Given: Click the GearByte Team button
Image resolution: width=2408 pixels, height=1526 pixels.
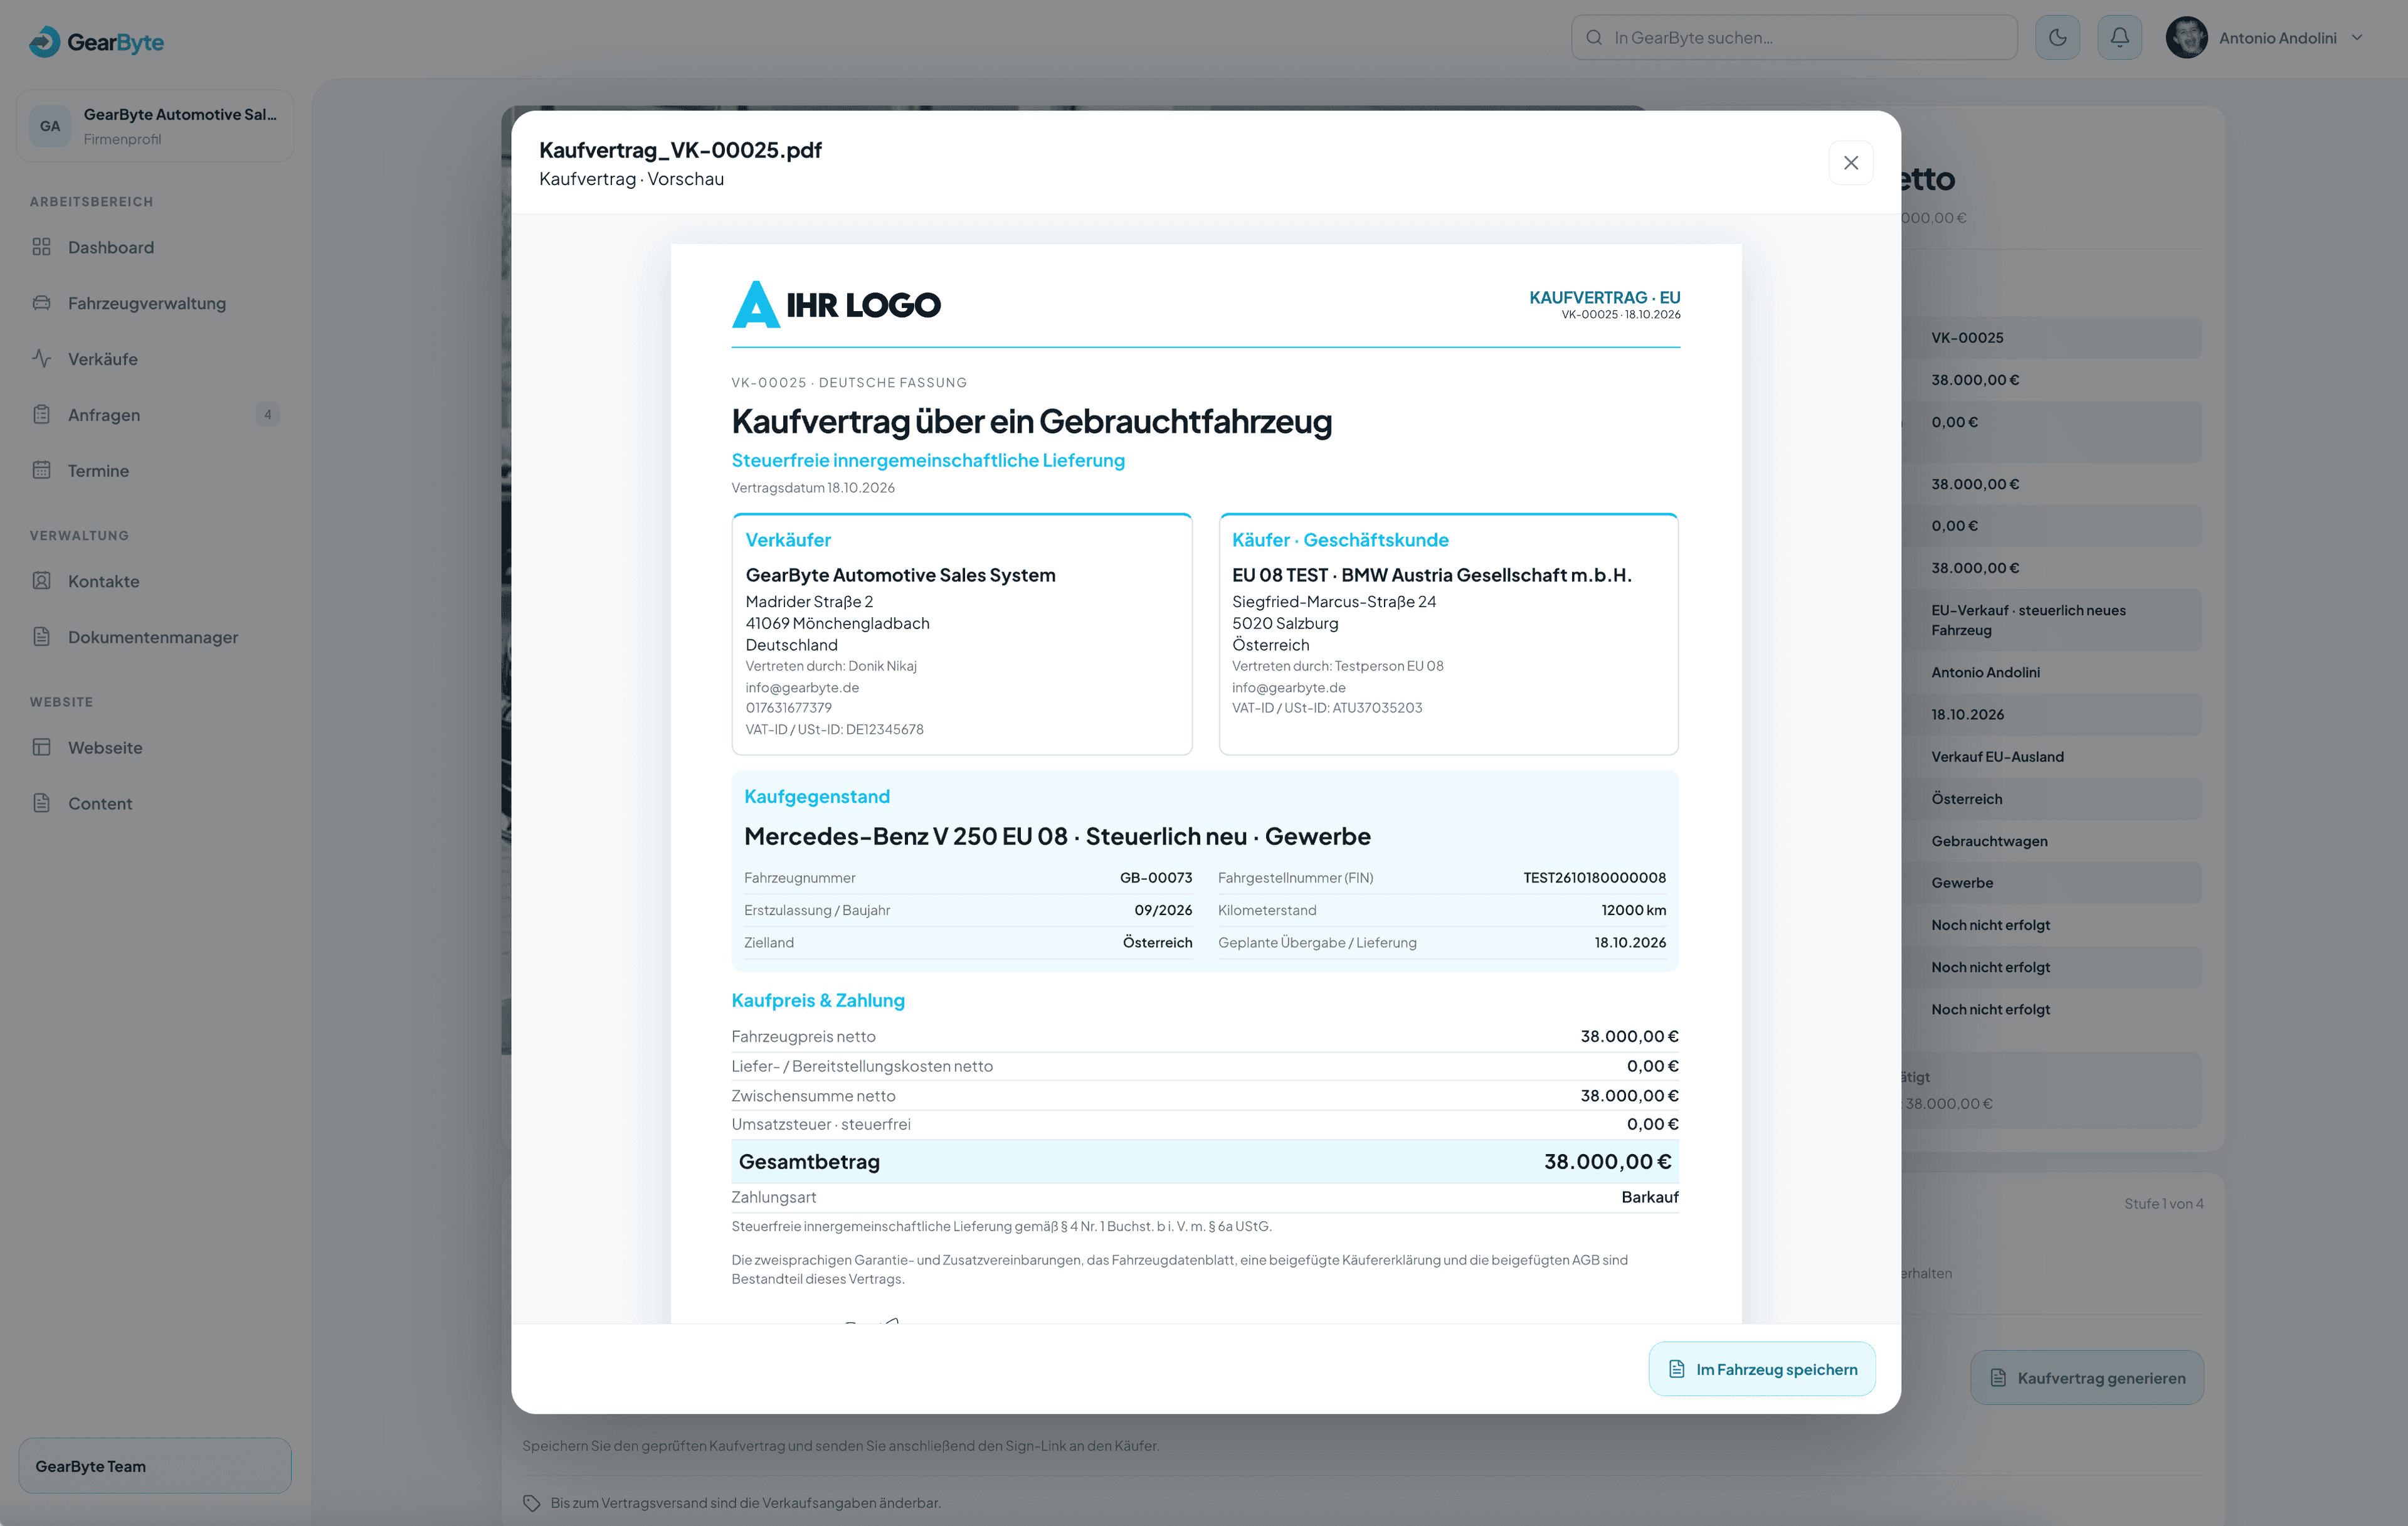Looking at the screenshot, I should (155, 1466).
